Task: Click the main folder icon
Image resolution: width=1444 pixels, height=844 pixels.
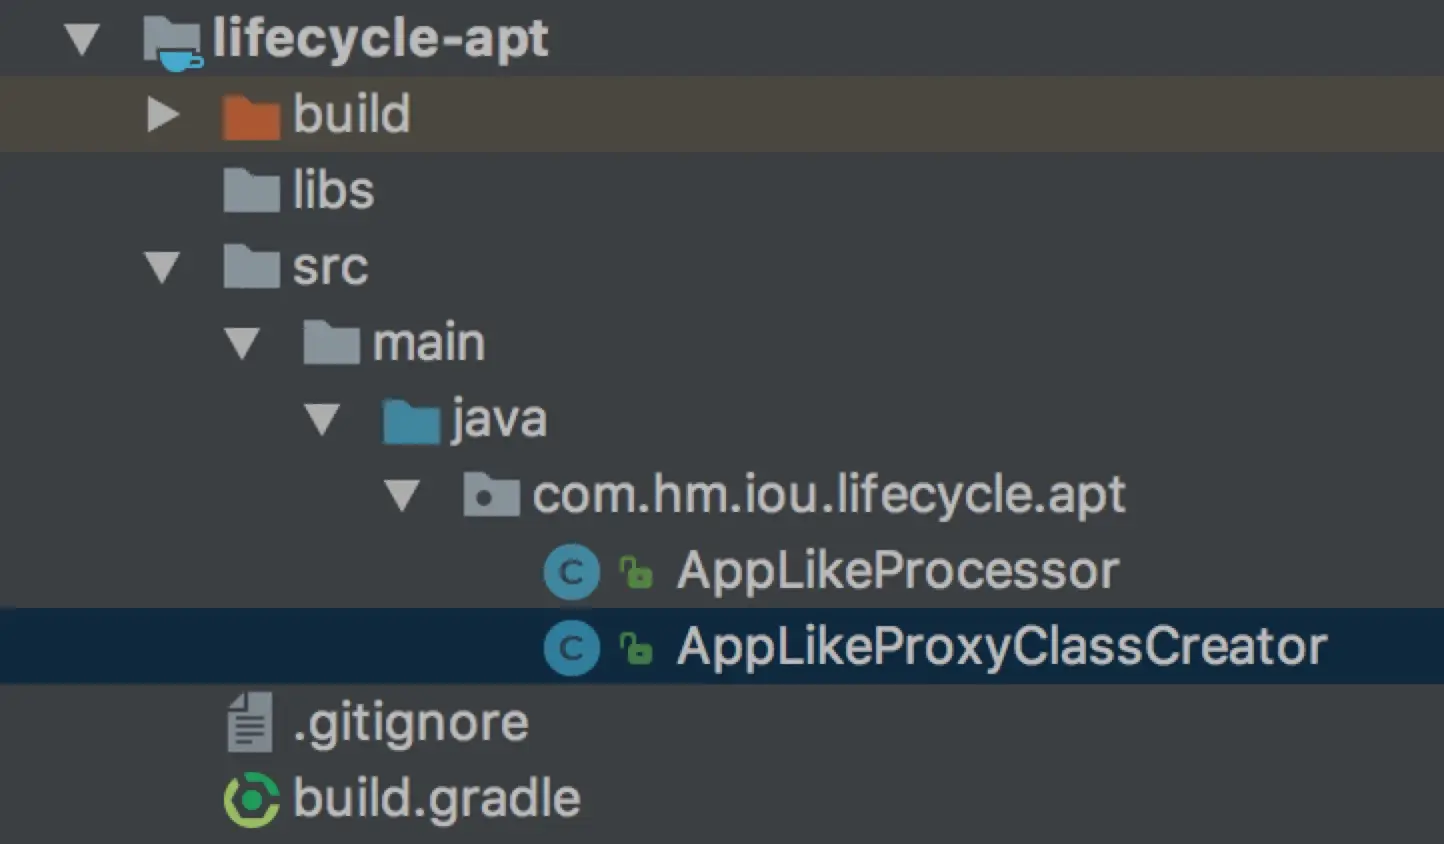Action: pos(331,343)
